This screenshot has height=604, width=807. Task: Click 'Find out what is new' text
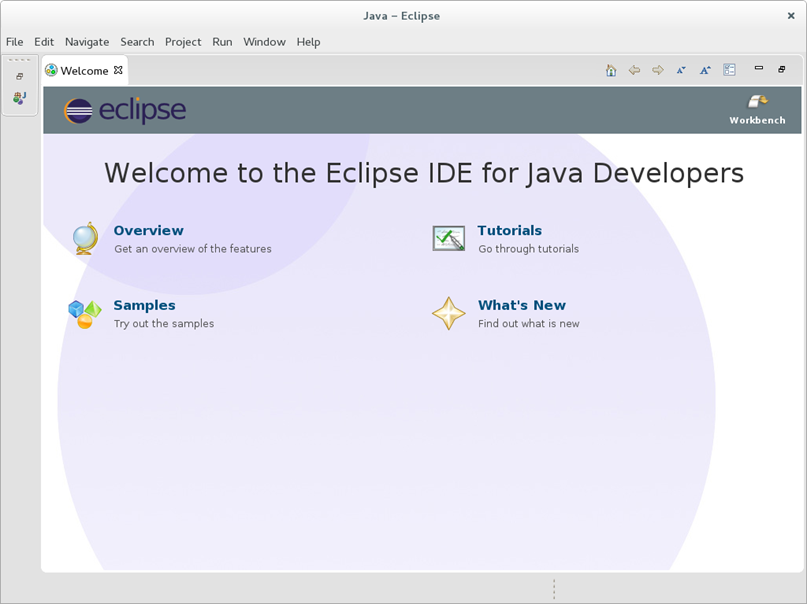[529, 324]
